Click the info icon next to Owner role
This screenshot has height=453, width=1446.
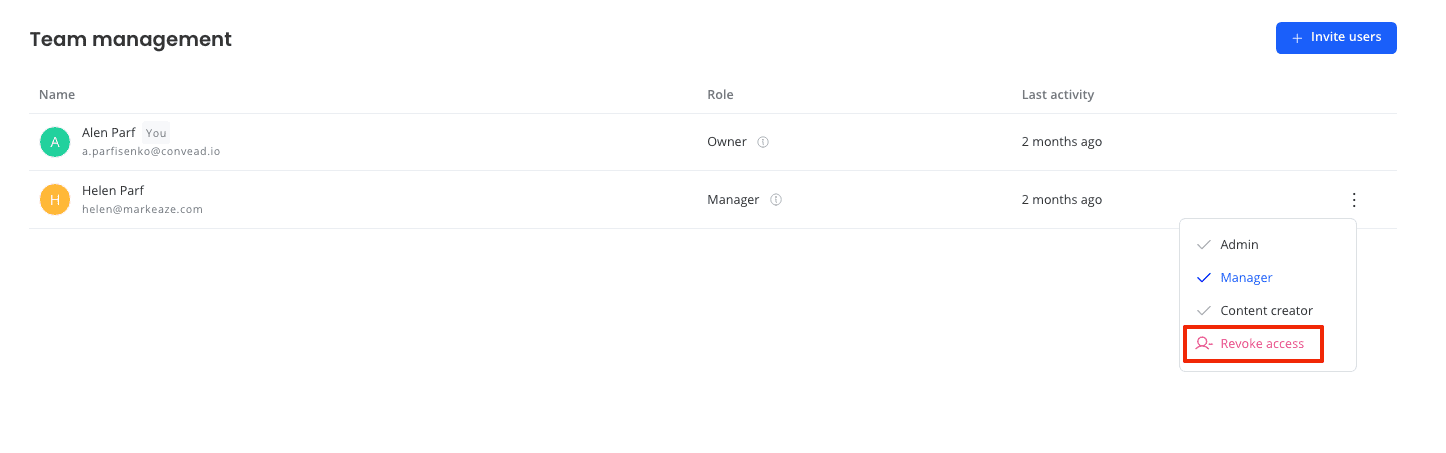763,142
